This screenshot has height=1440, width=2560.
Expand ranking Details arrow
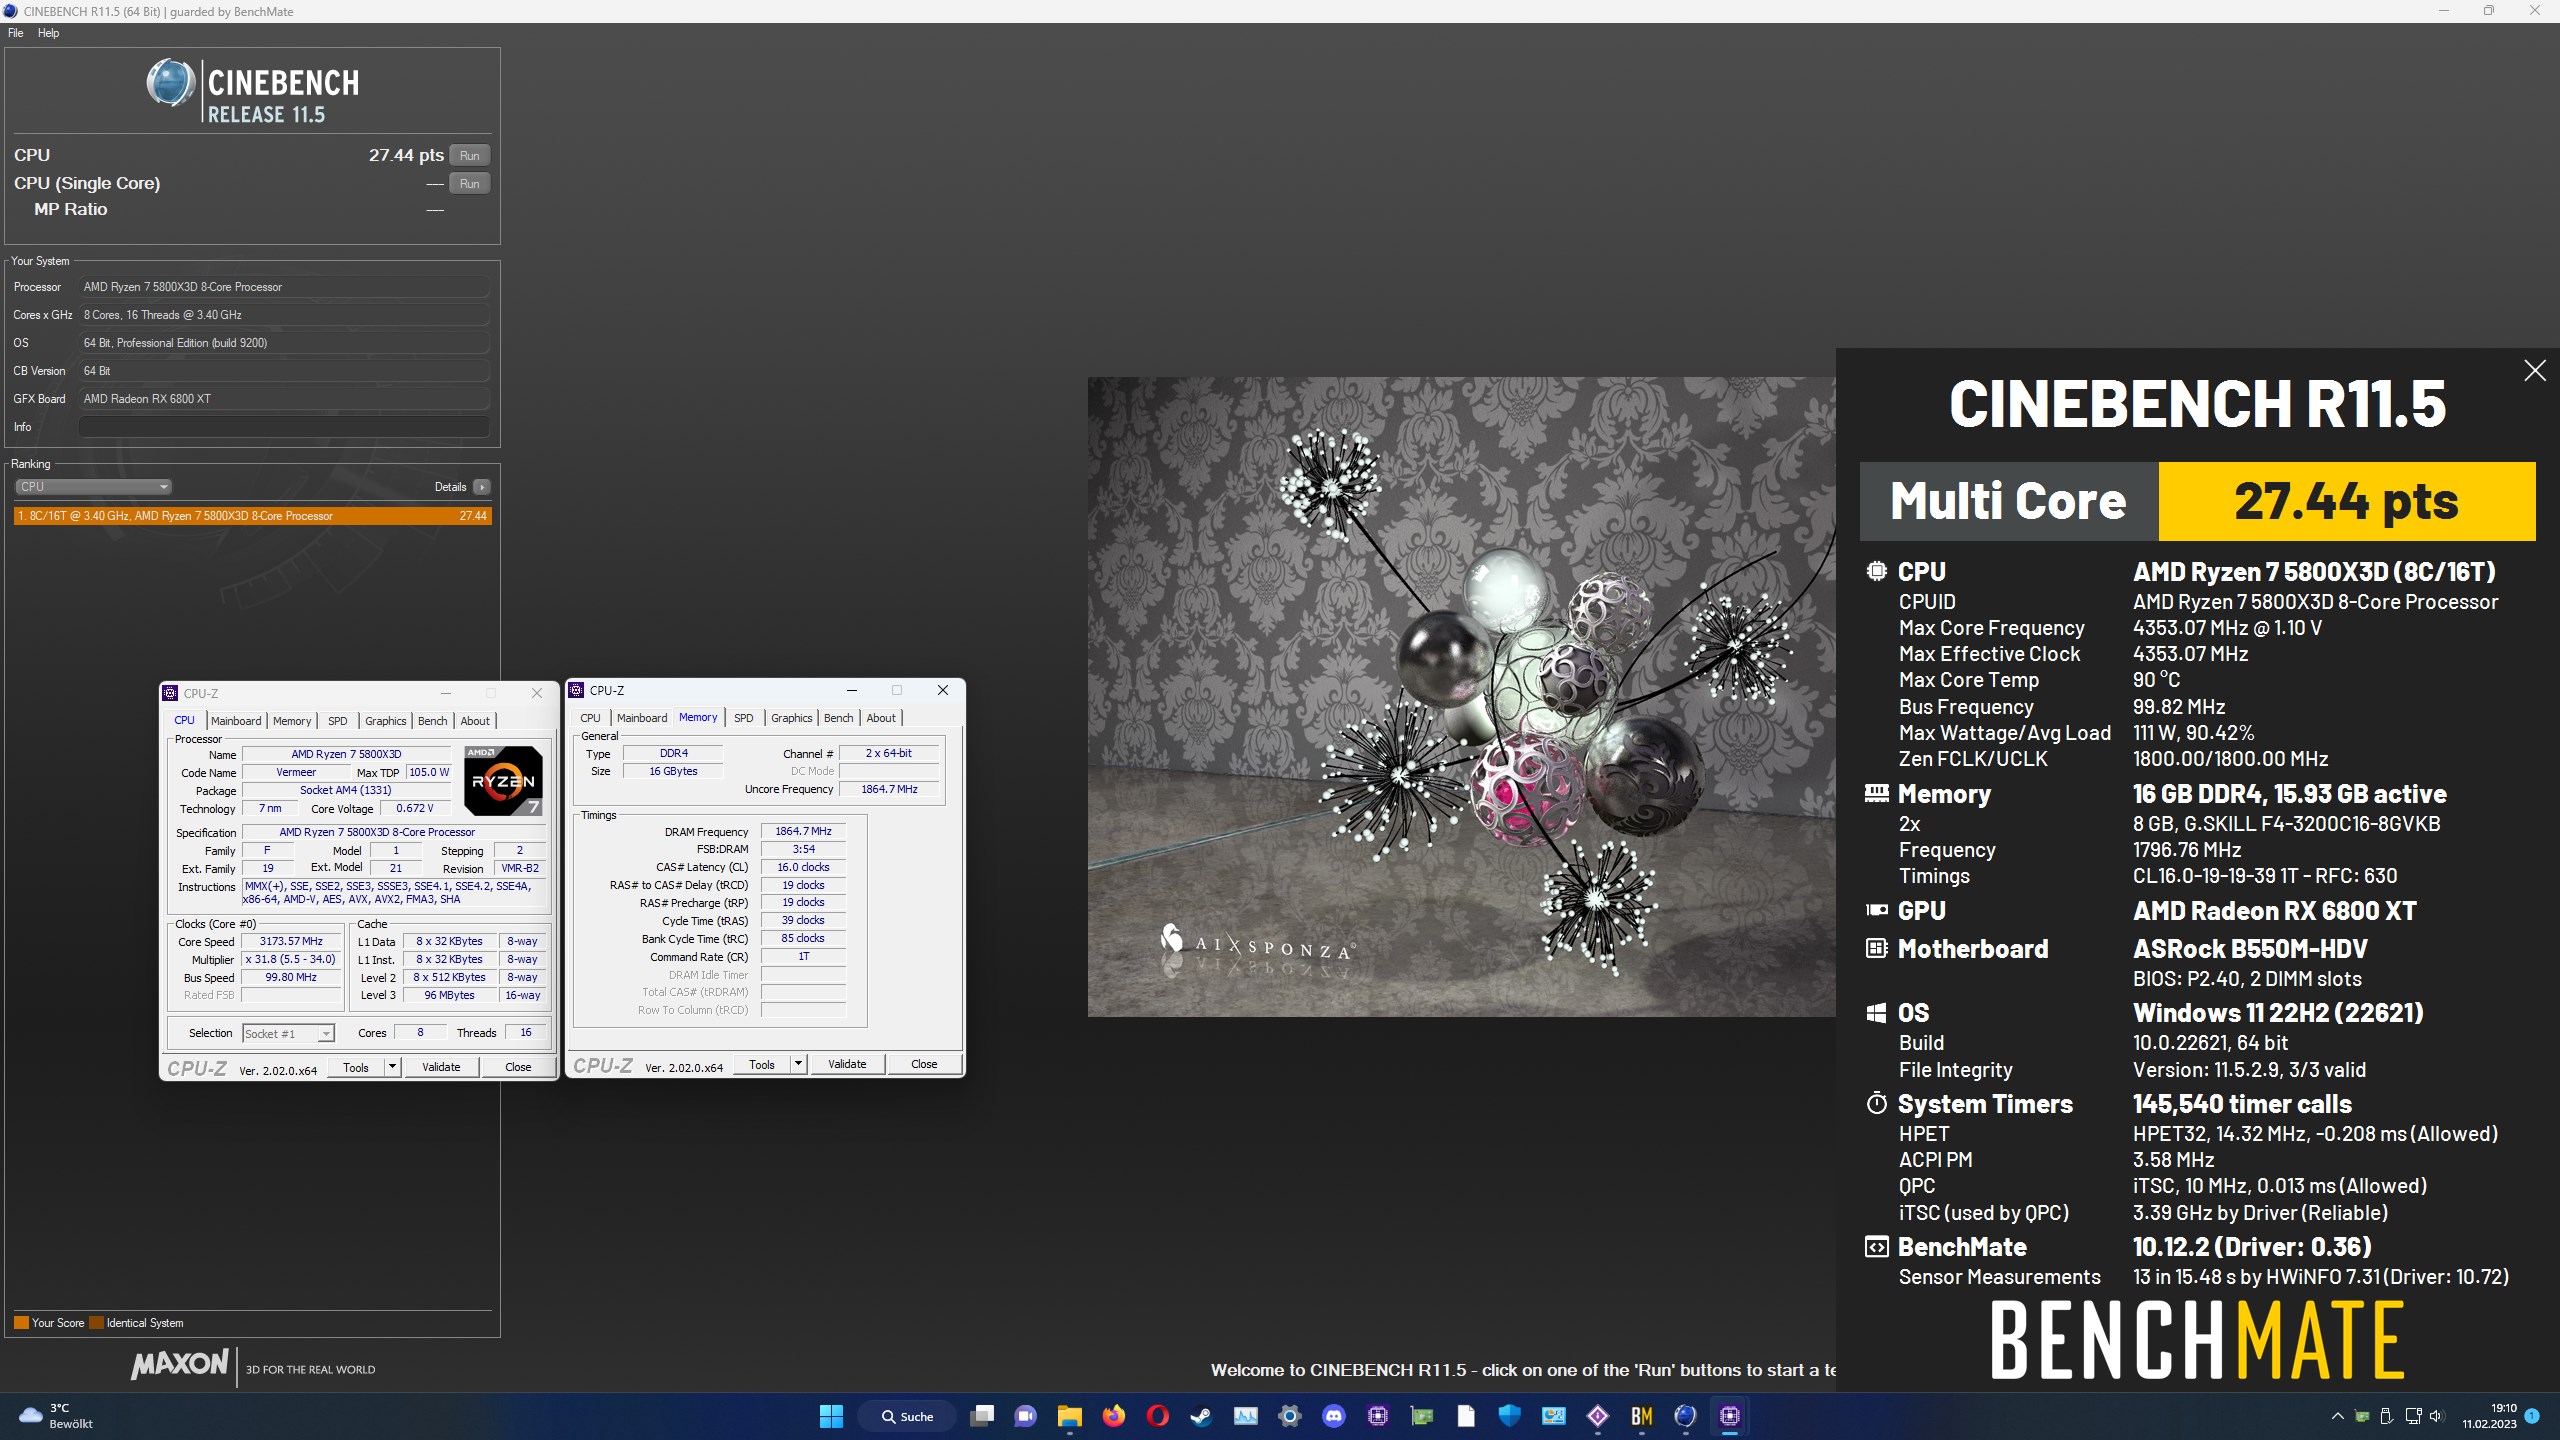point(482,487)
